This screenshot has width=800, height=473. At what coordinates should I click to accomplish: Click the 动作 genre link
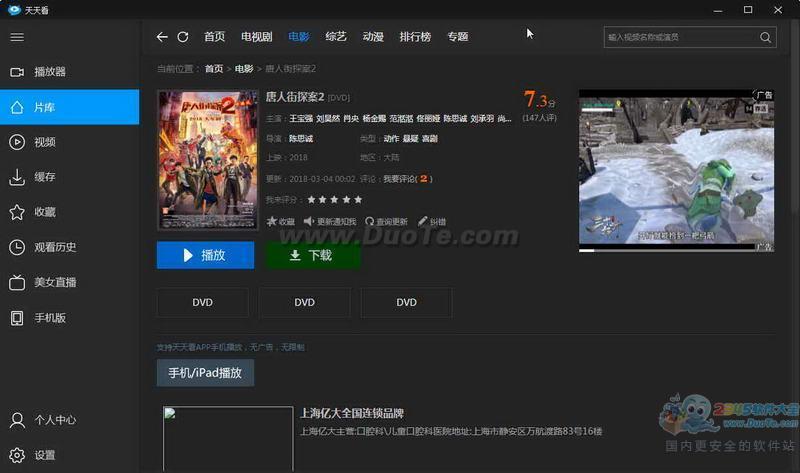(x=391, y=139)
